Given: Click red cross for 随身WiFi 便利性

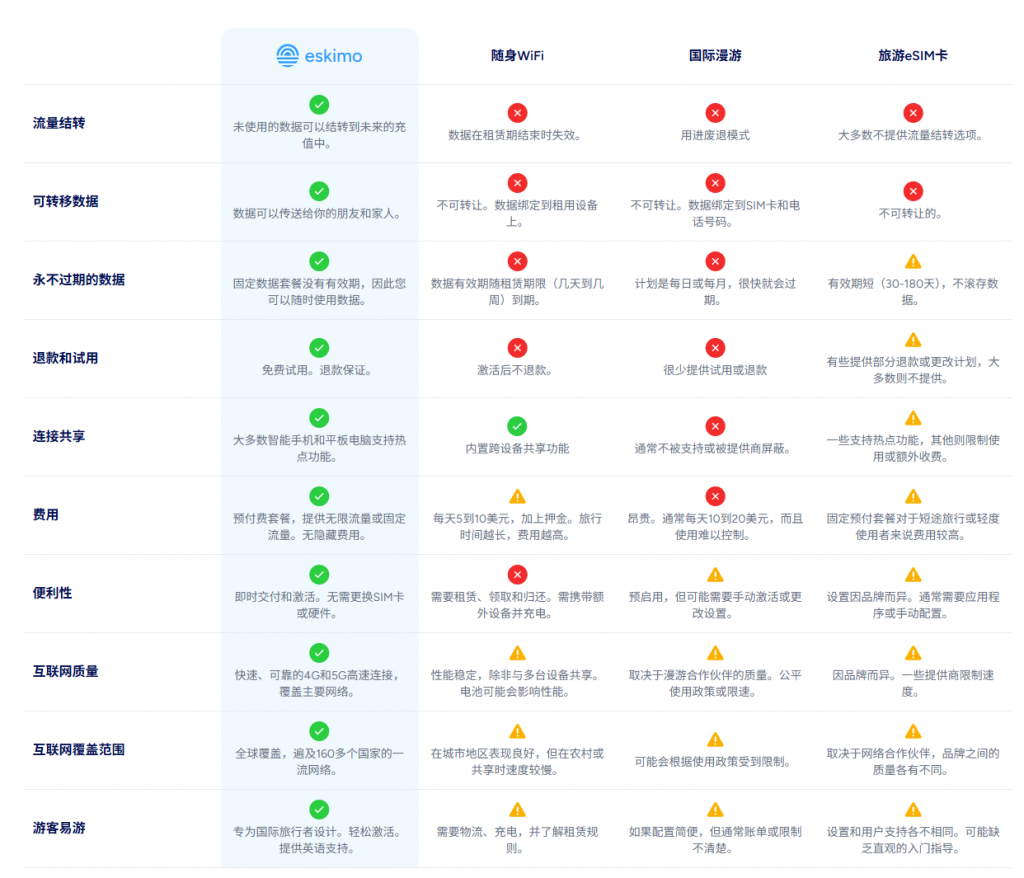Looking at the screenshot, I should (x=517, y=575).
